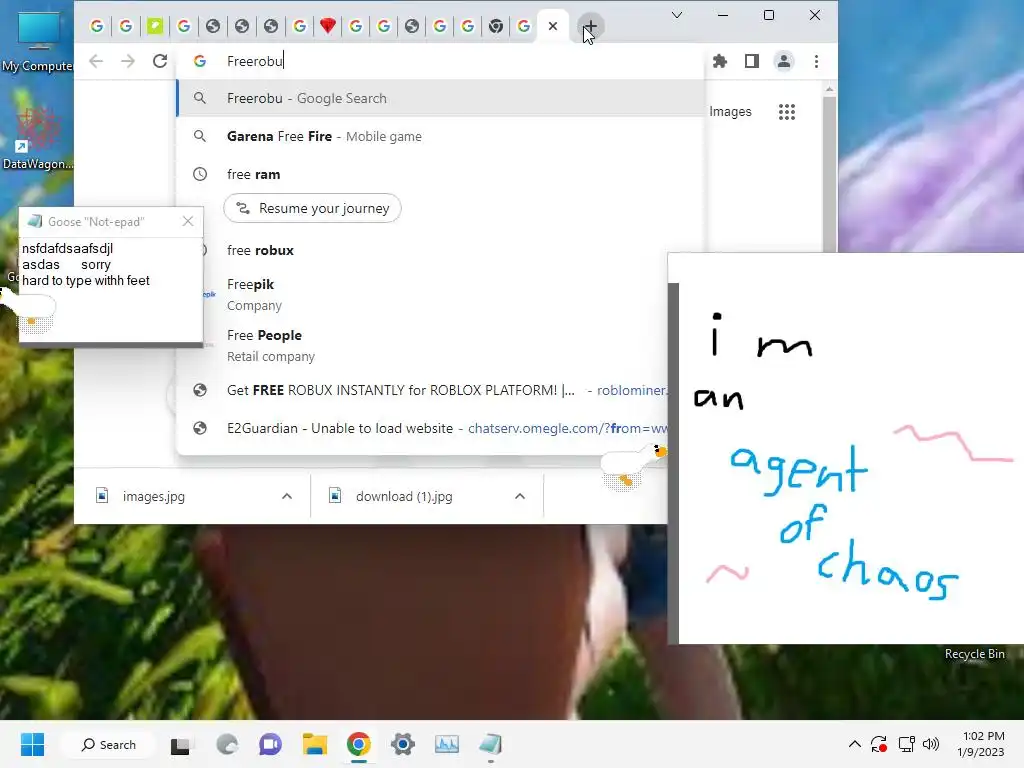This screenshot has width=1024, height=768.
Task: Switch to the red gem icon tab
Action: [x=328, y=26]
